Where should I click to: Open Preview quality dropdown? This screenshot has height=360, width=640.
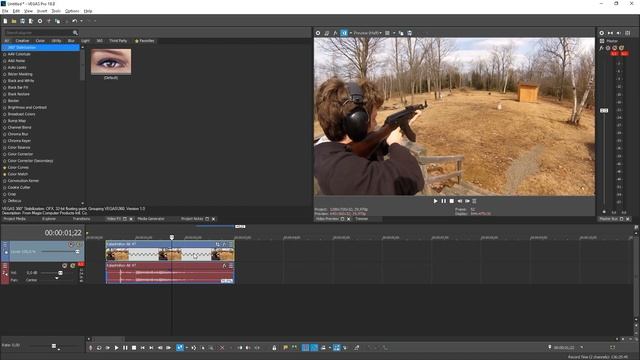(367, 33)
